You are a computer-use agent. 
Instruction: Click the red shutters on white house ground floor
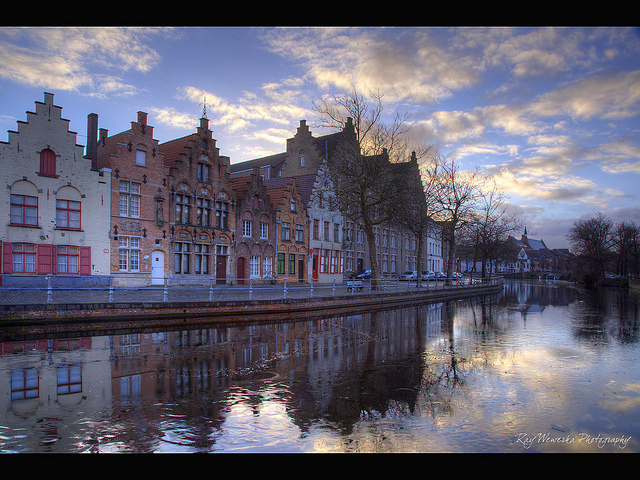point(45,259)
